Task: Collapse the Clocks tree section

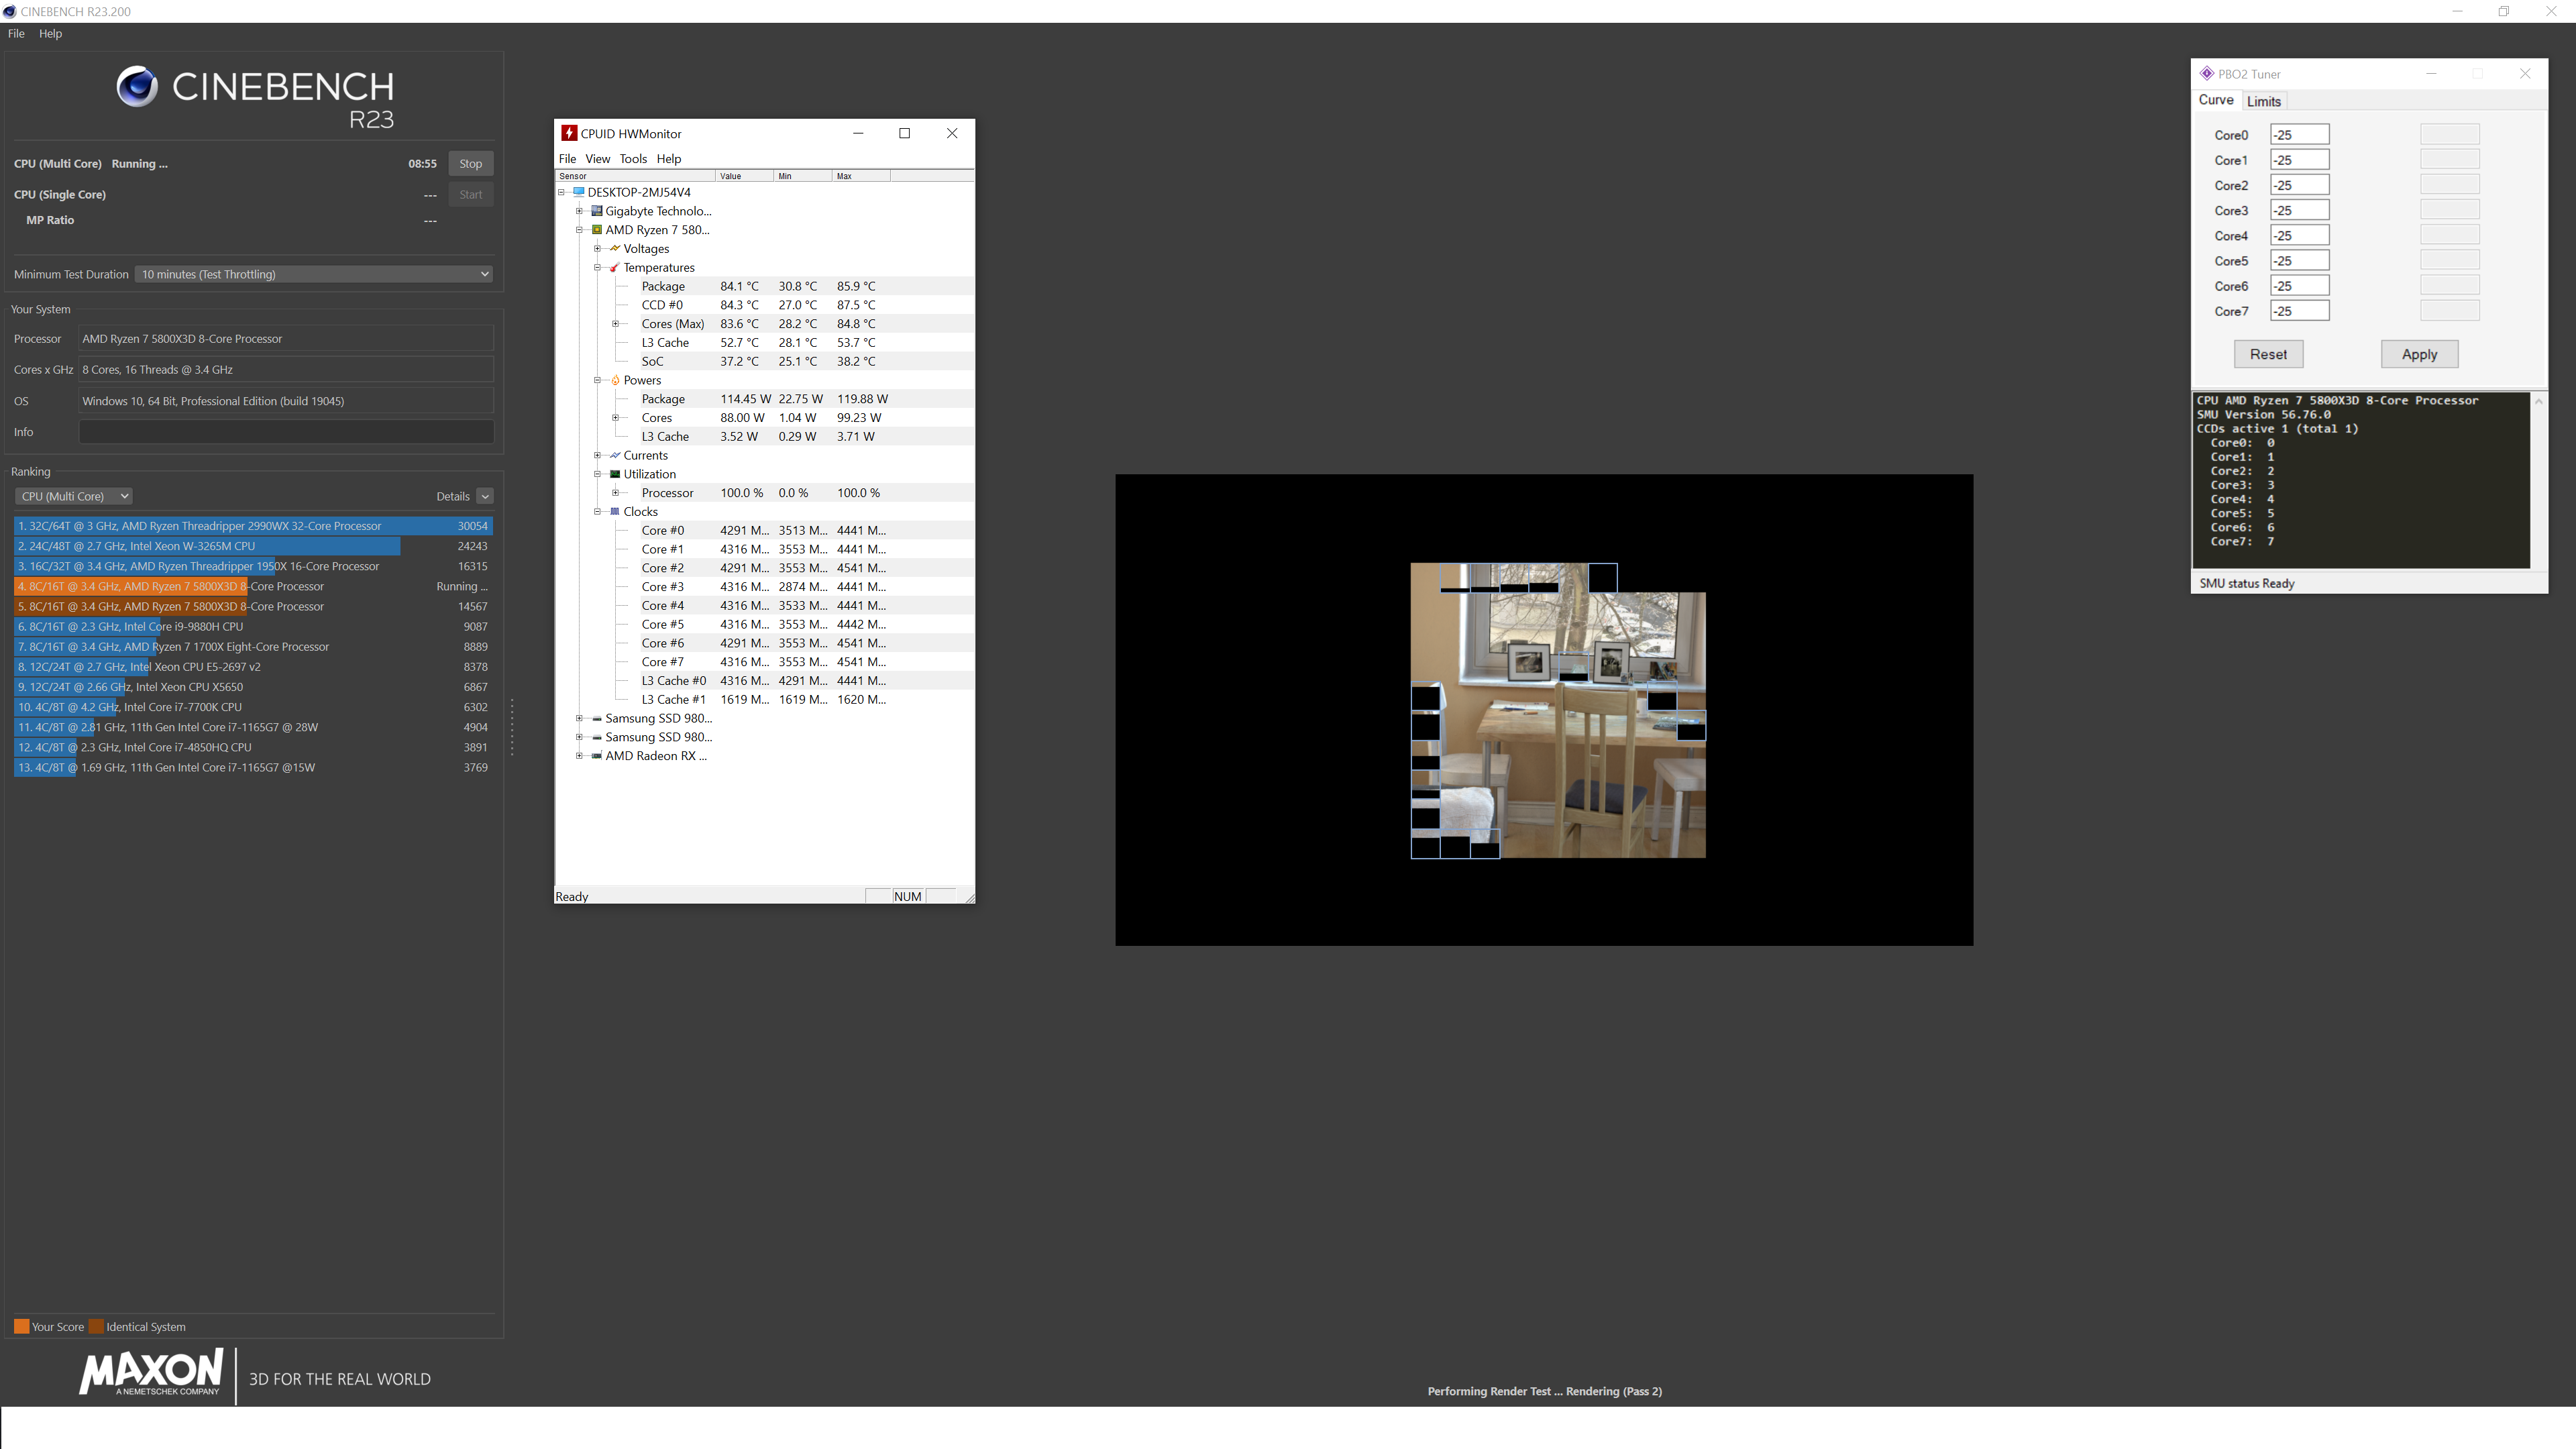Action: (x=597, y=511)
